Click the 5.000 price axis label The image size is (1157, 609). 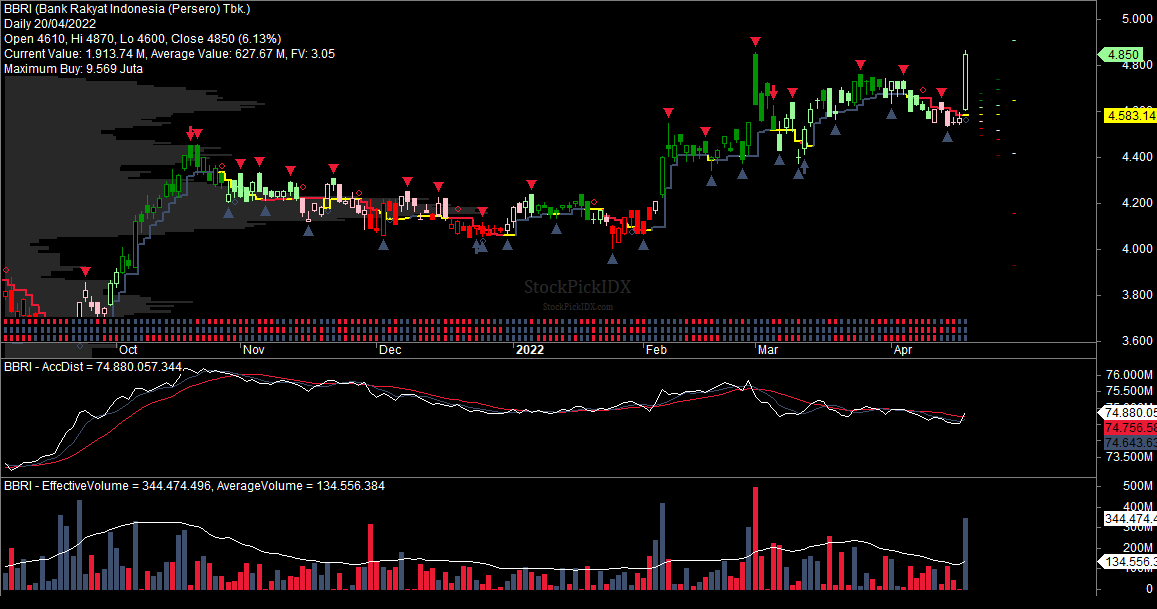[x=1136, y=19]
